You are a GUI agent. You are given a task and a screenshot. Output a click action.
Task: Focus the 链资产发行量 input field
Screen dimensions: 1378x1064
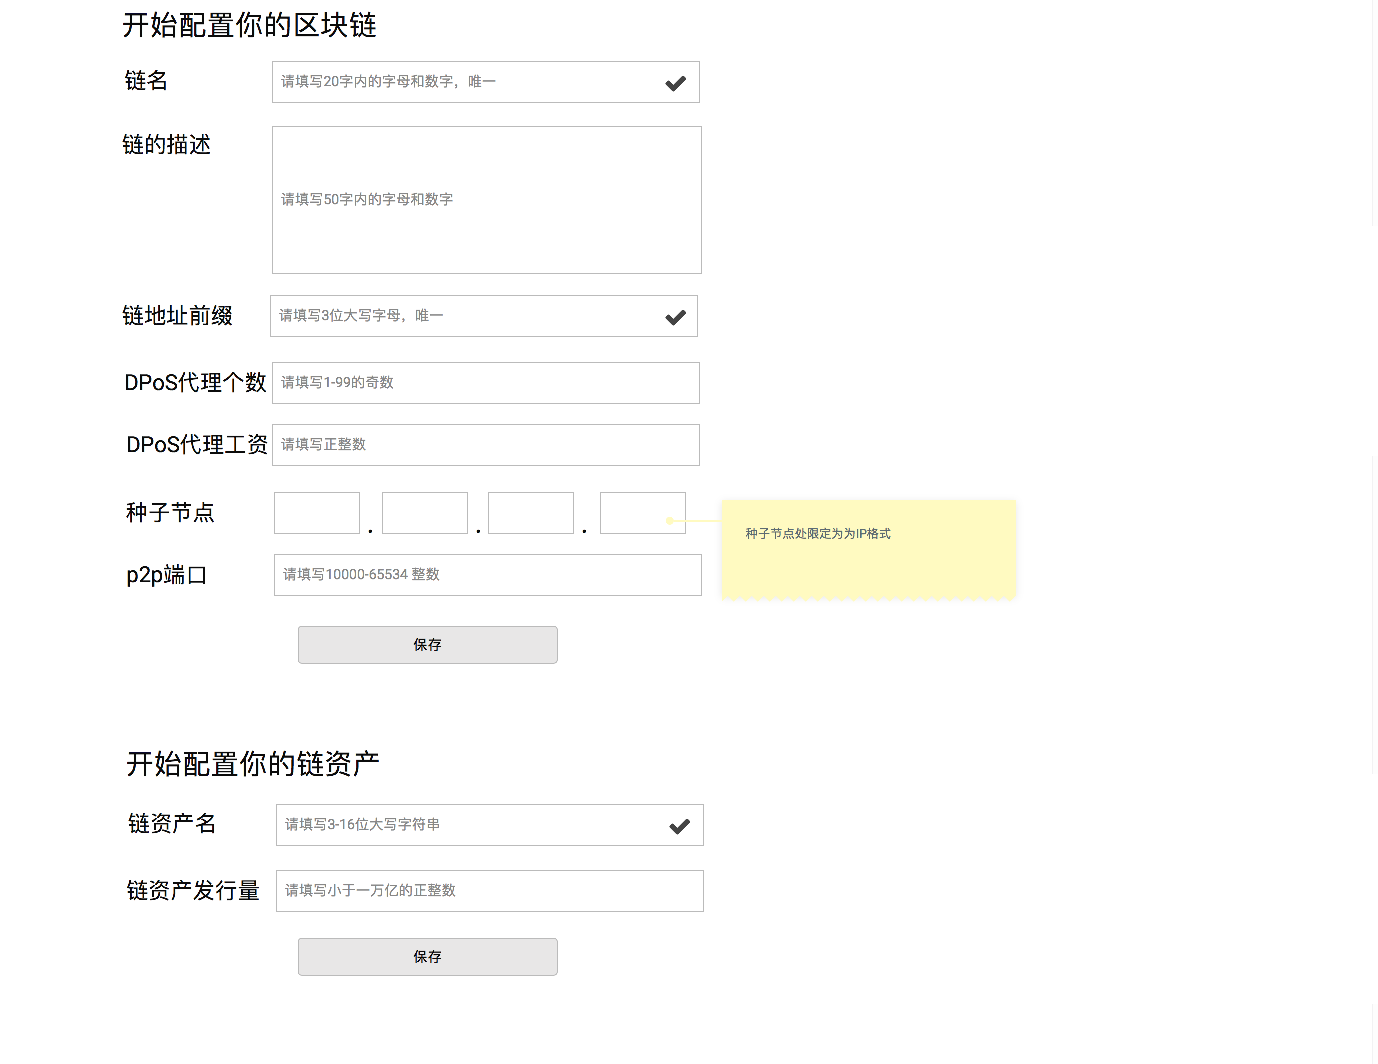(x=490, y=891)
